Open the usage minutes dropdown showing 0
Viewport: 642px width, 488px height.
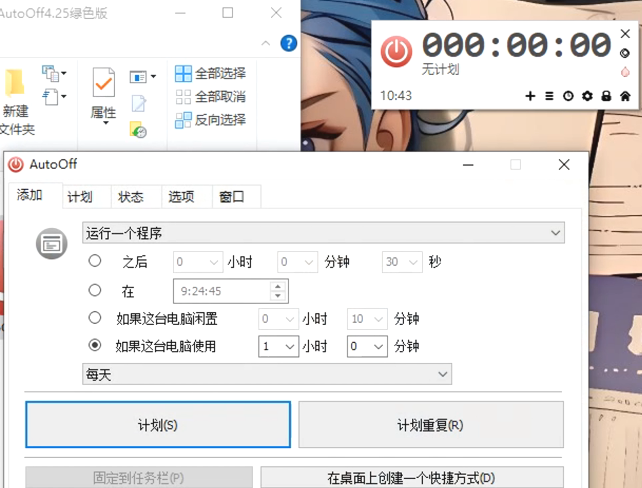click(367, 346)
